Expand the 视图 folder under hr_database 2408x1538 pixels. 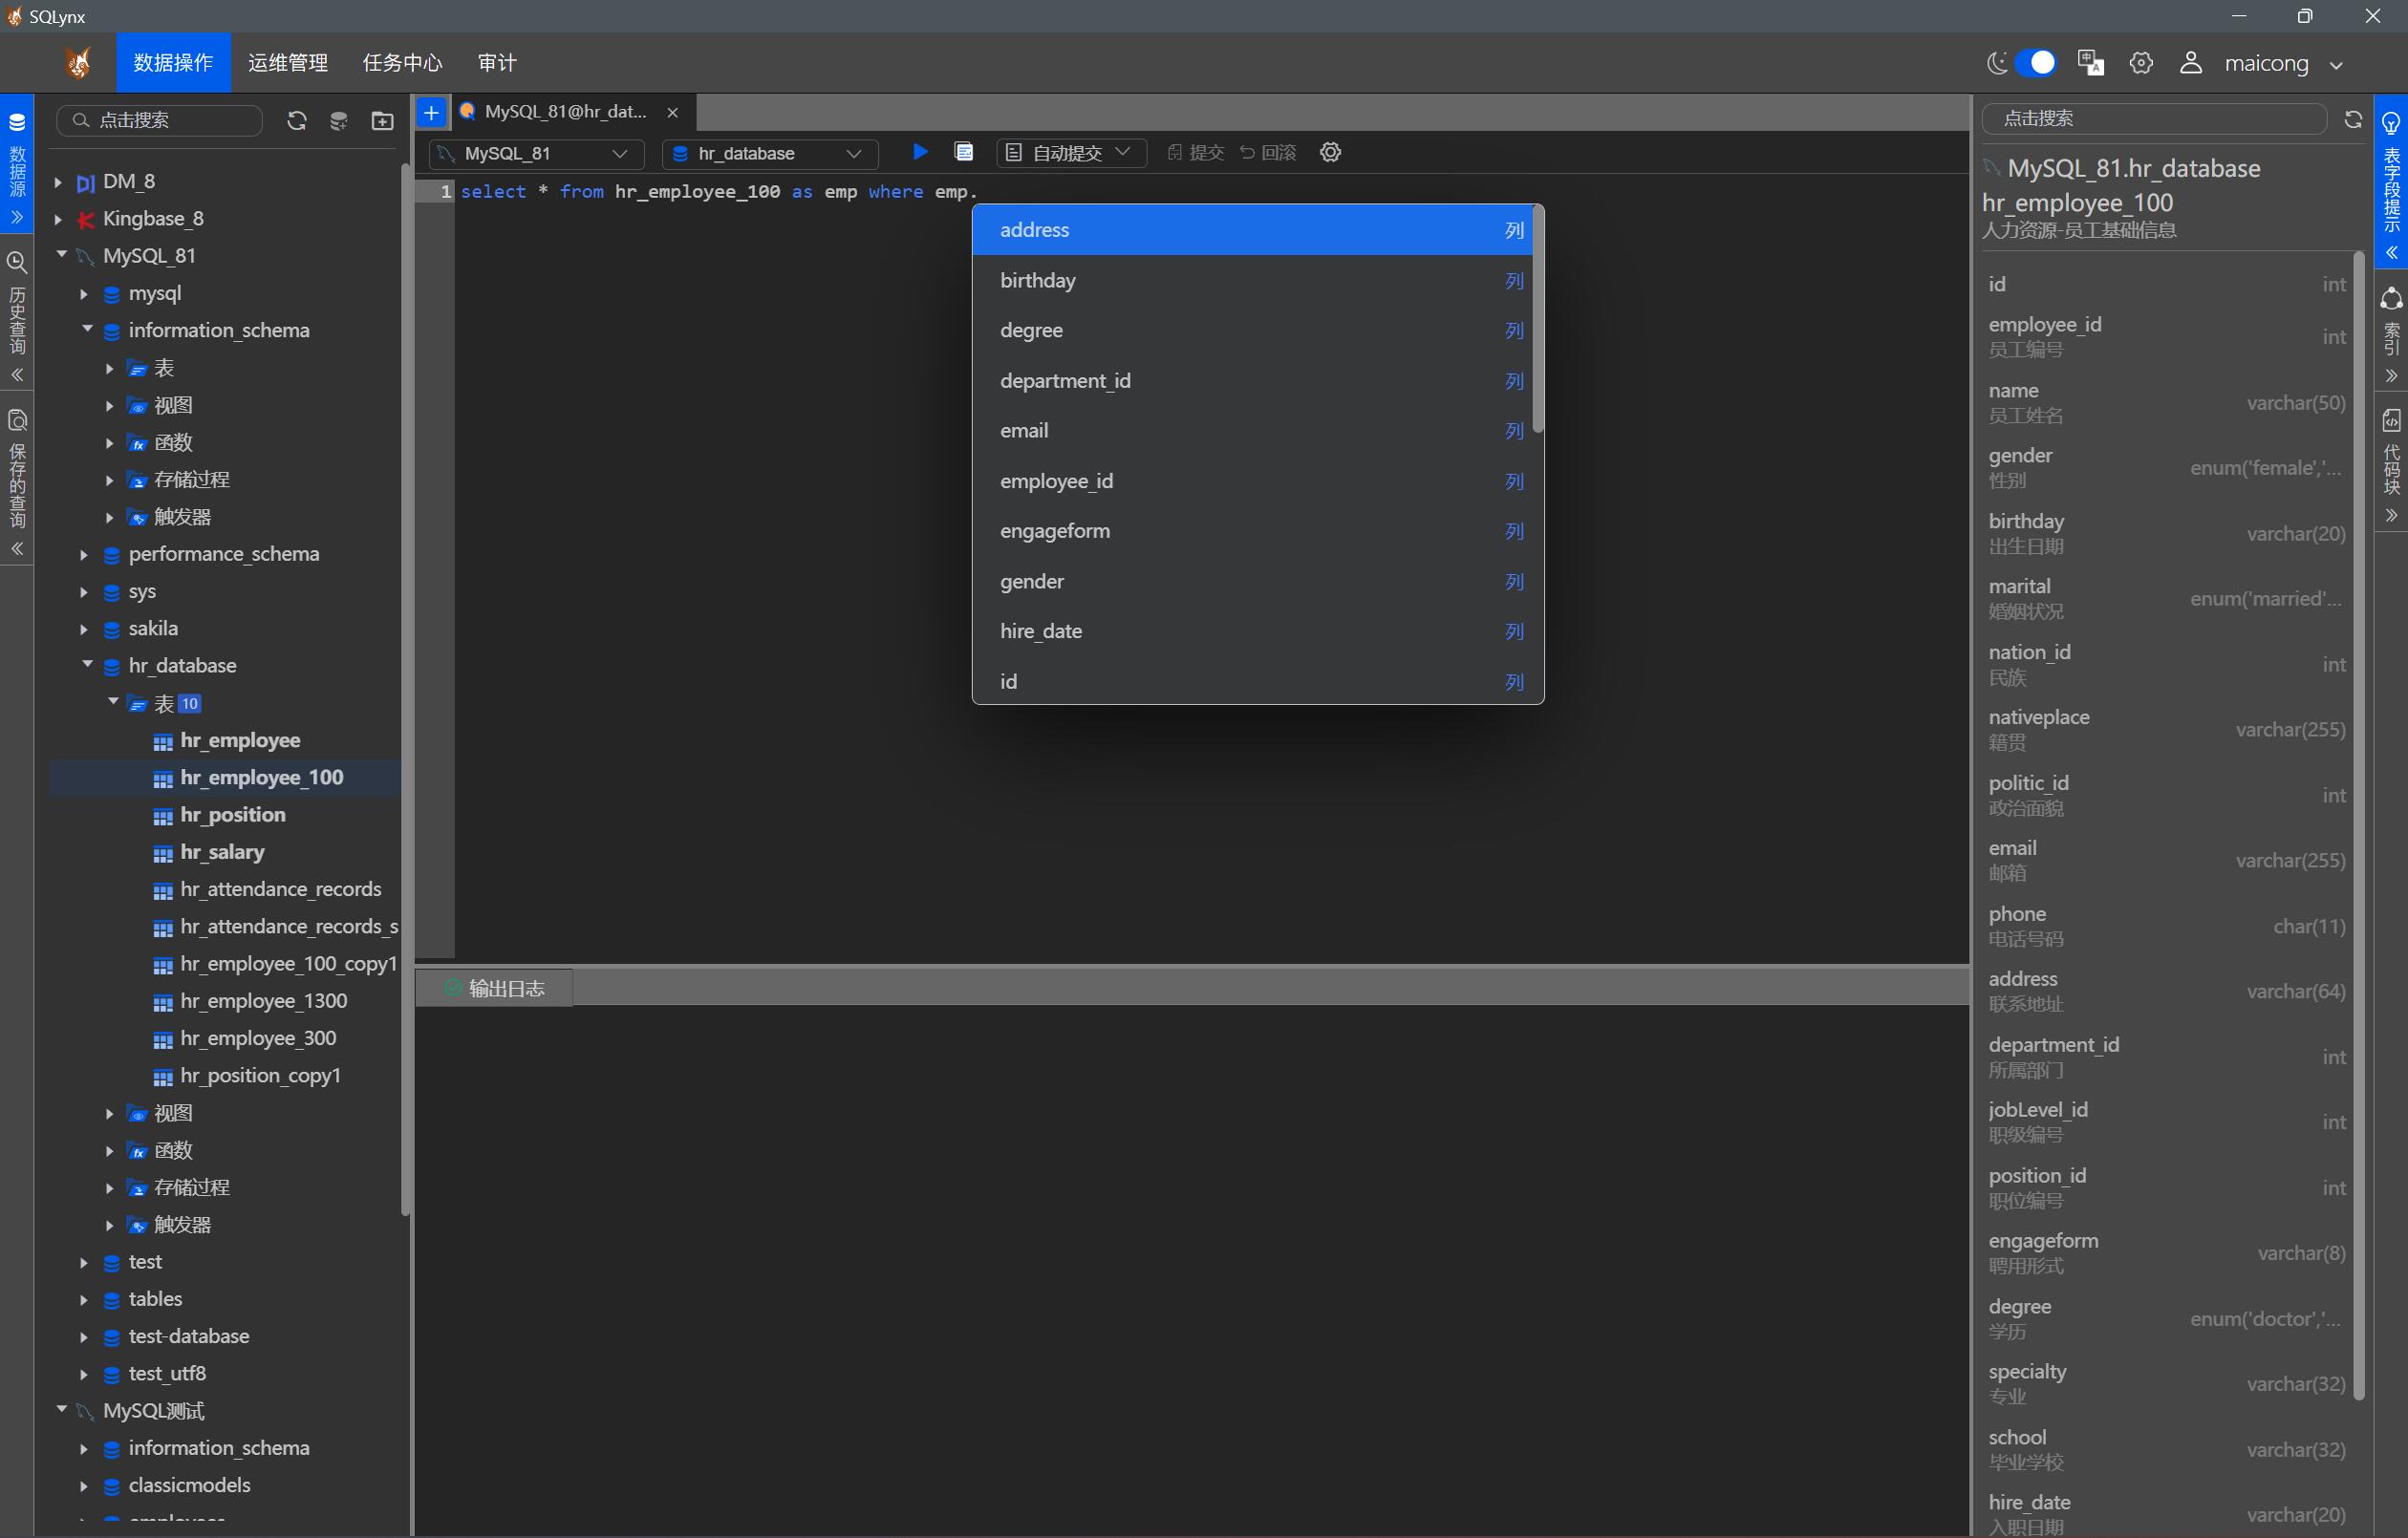[x=110, y=1113]
